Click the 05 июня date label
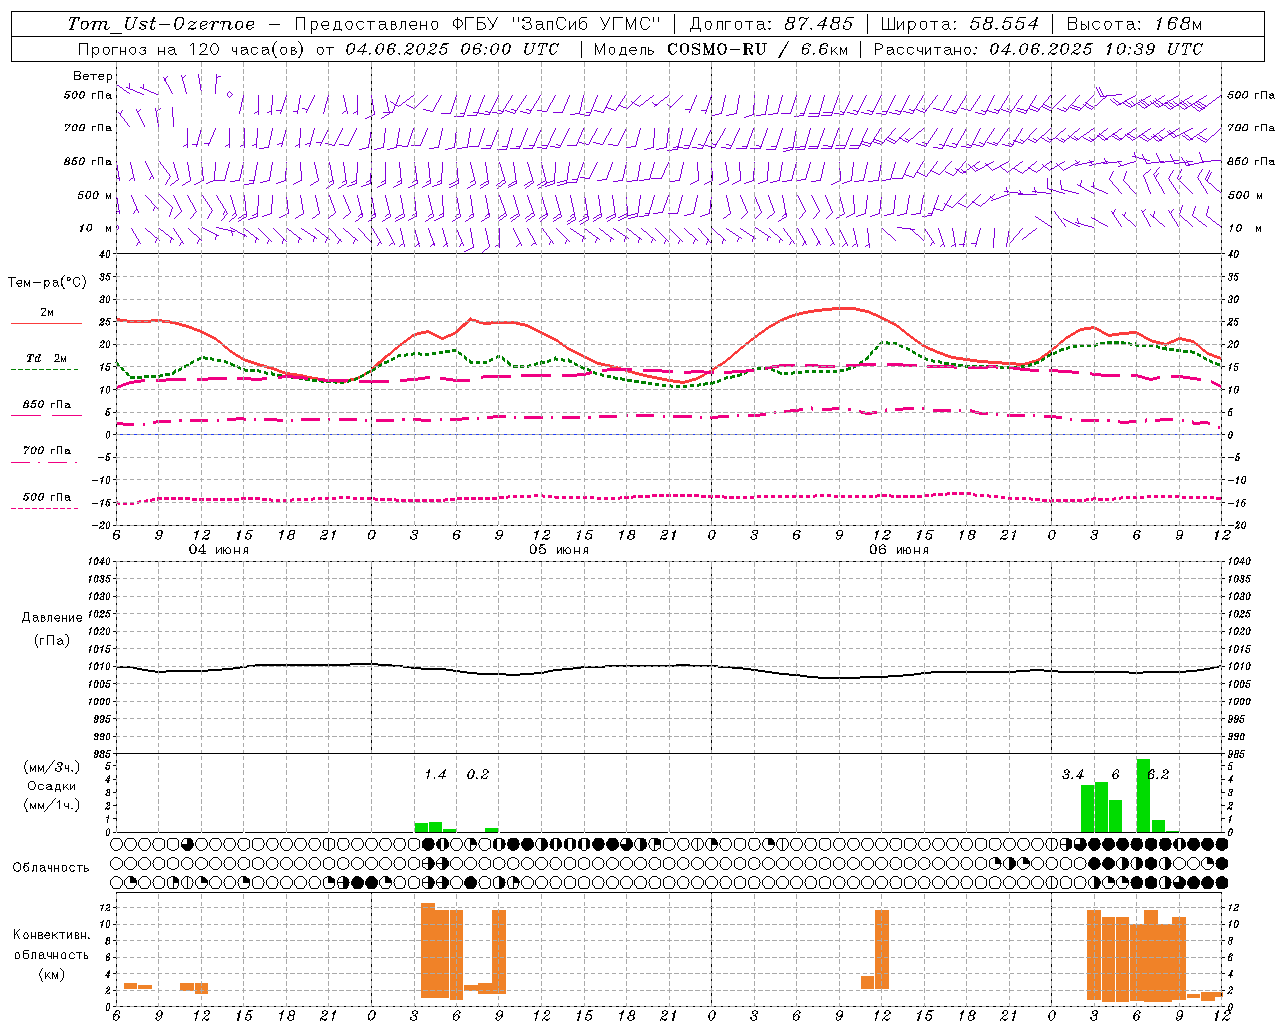 (559, 550)
